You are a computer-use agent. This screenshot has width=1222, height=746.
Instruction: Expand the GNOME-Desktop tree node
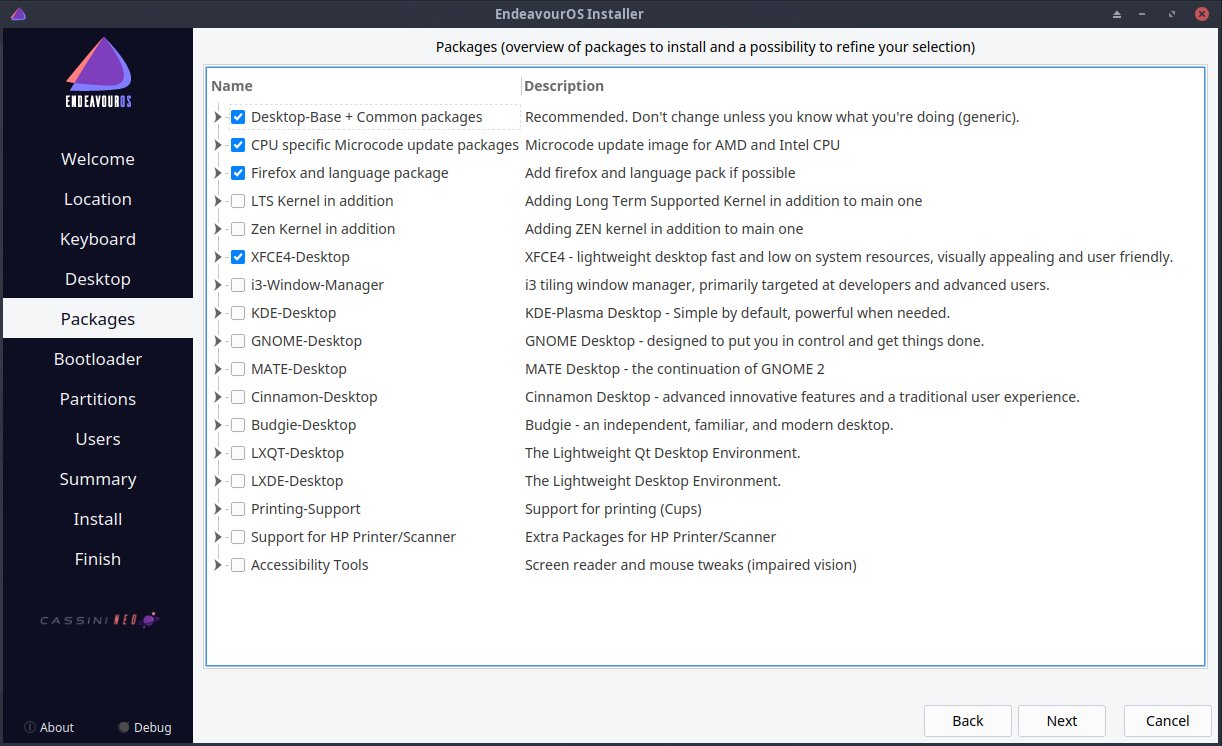coord(218,341)
